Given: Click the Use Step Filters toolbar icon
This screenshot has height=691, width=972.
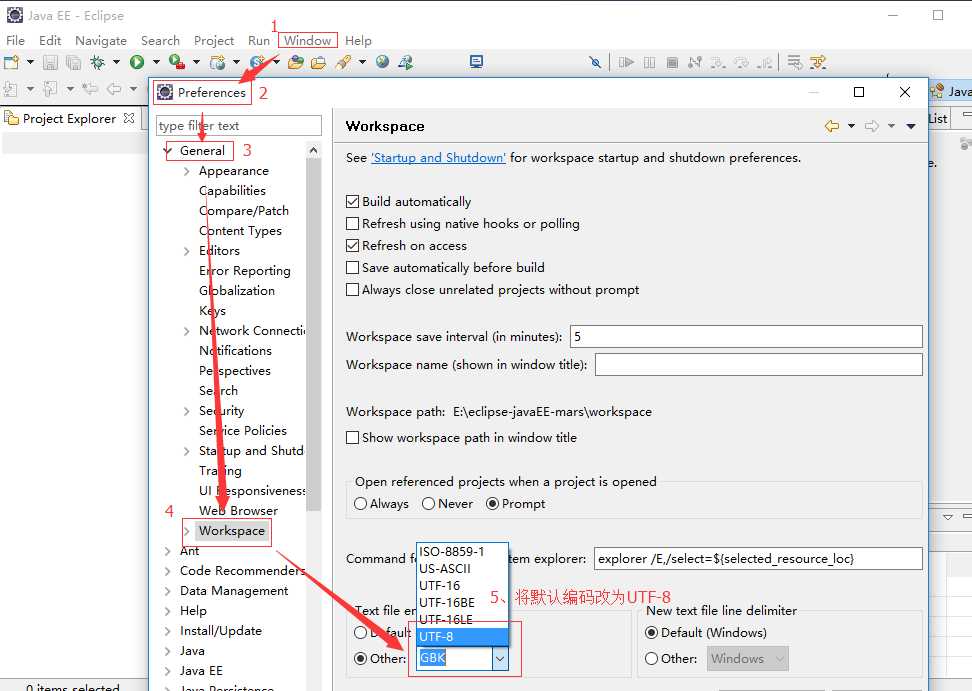Looking at the screenshot, I should [x=818, y=62].
